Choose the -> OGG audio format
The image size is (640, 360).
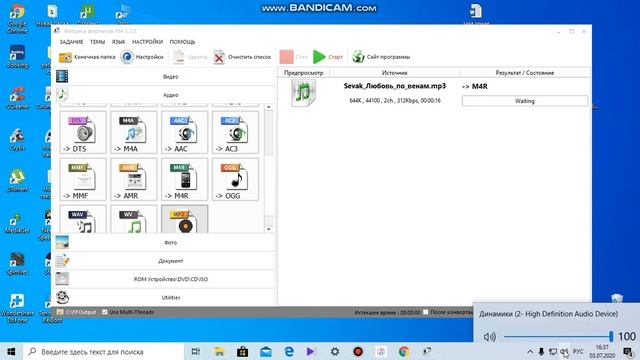pos(236,180)
